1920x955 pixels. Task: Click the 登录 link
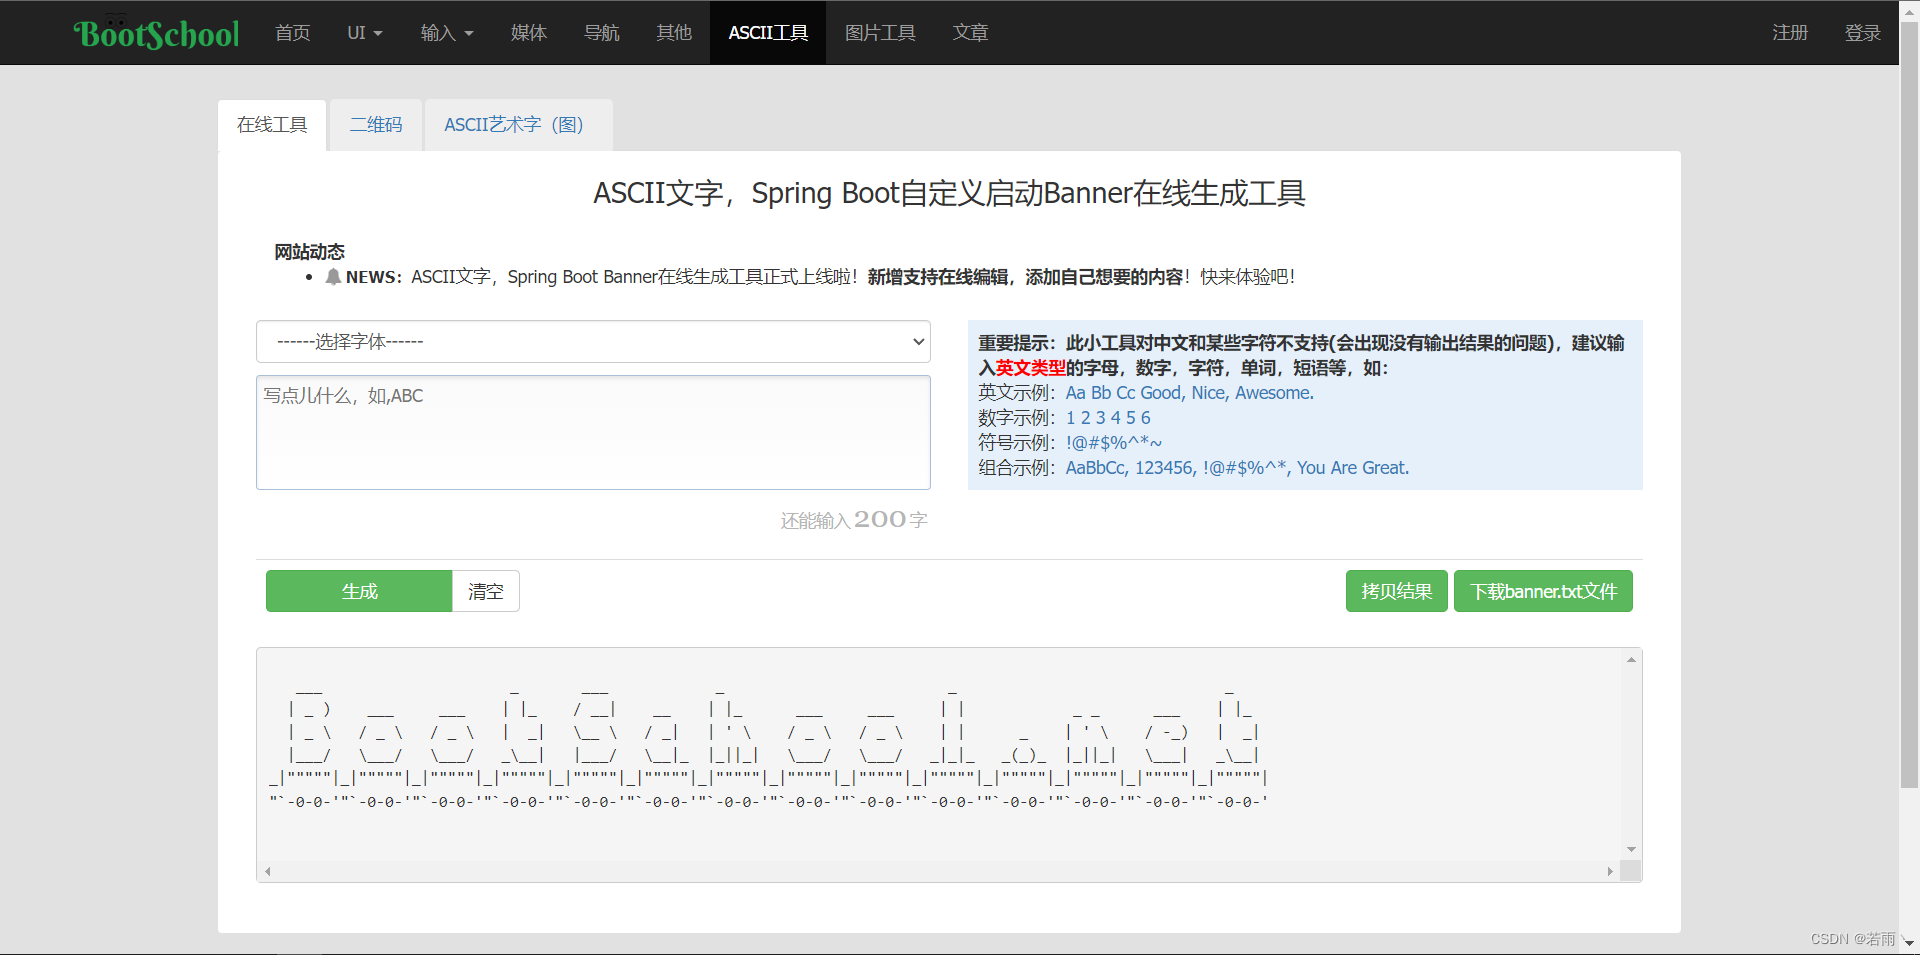tap(1862, 33)
